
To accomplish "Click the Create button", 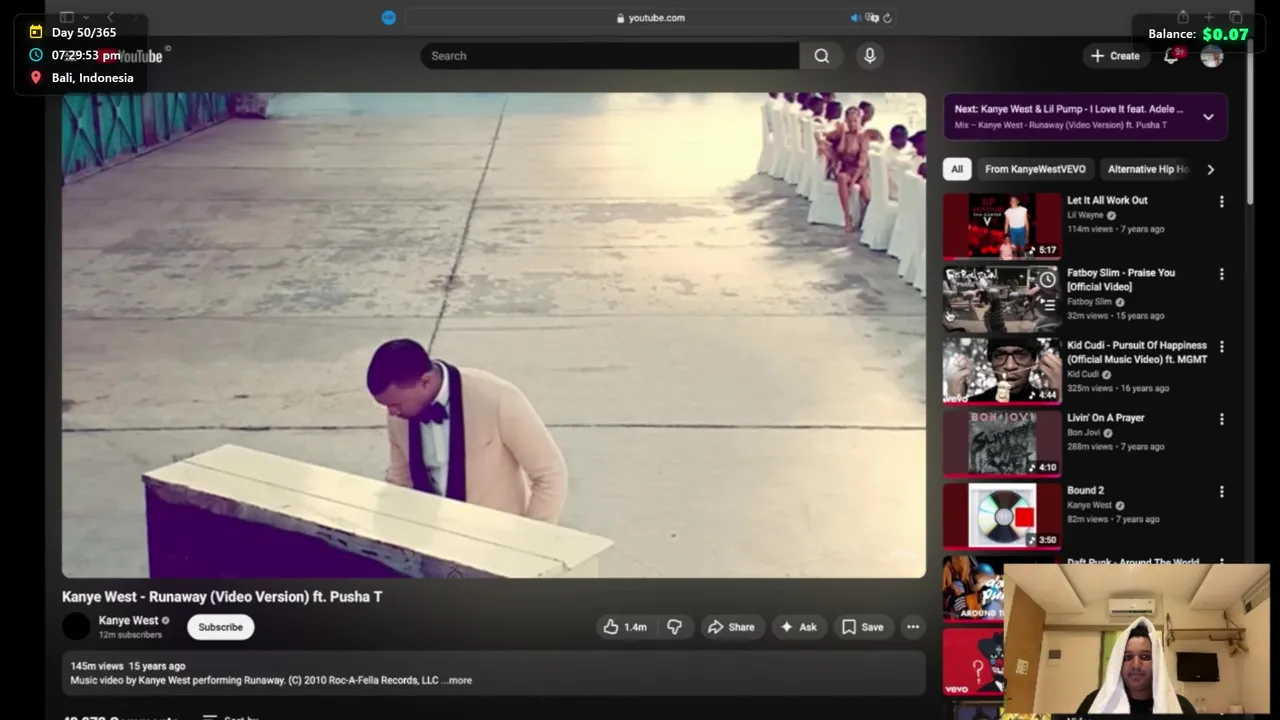I will pos(1115,56).
